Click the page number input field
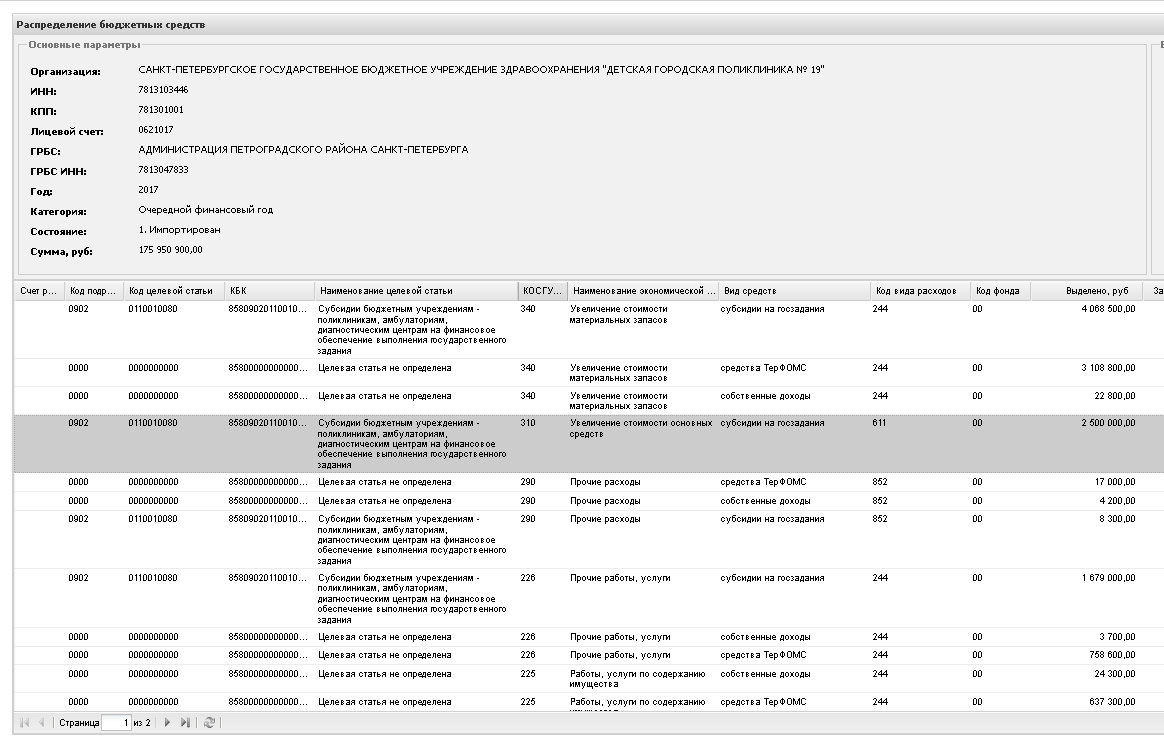Image resolution: width=1164 pixels, height=741 pixels. [117, 722]
